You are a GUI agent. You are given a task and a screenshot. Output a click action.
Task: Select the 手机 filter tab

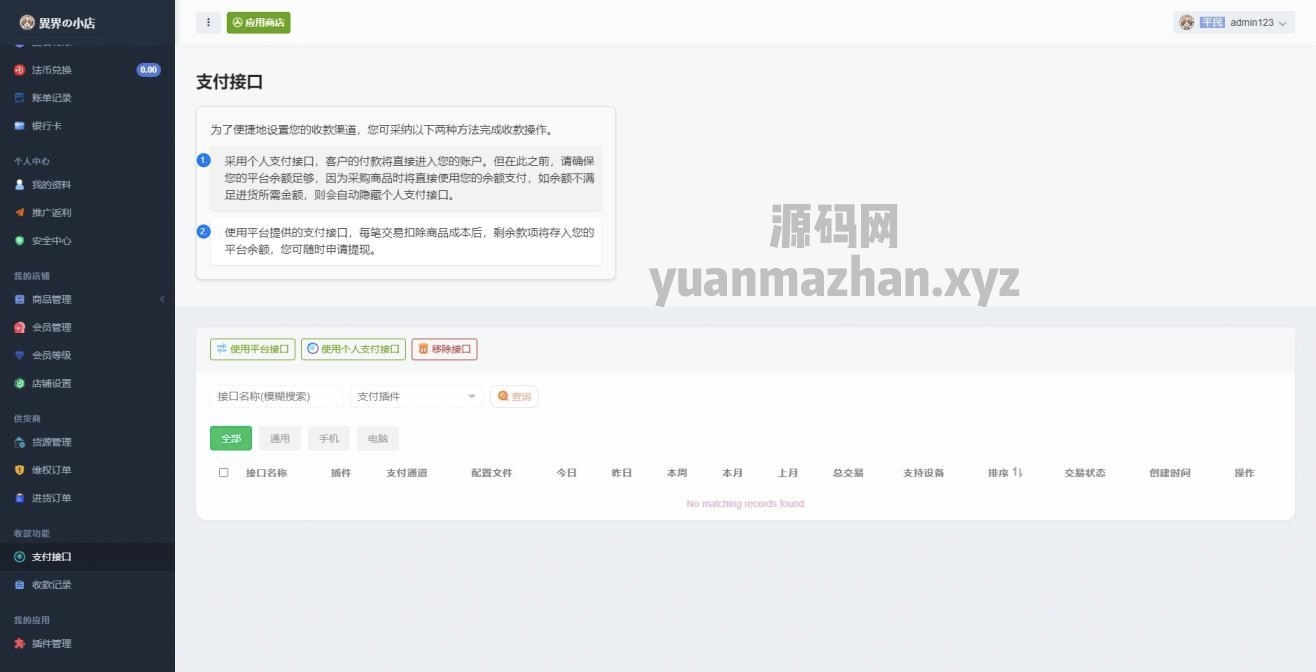tap(329, 438)
